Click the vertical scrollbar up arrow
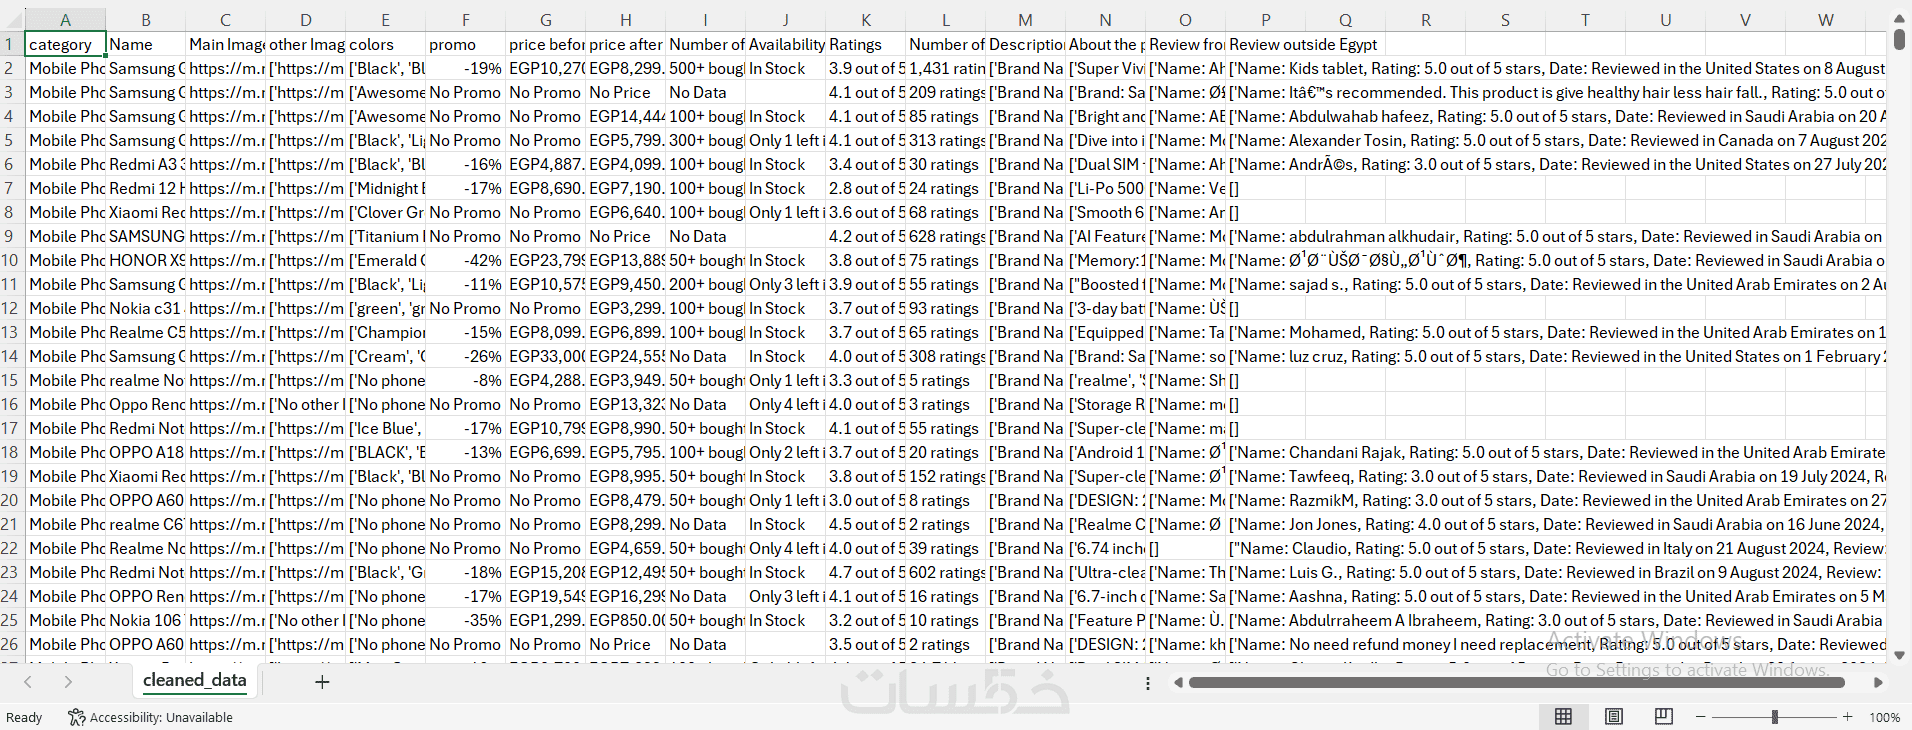 pos(1899,18)
